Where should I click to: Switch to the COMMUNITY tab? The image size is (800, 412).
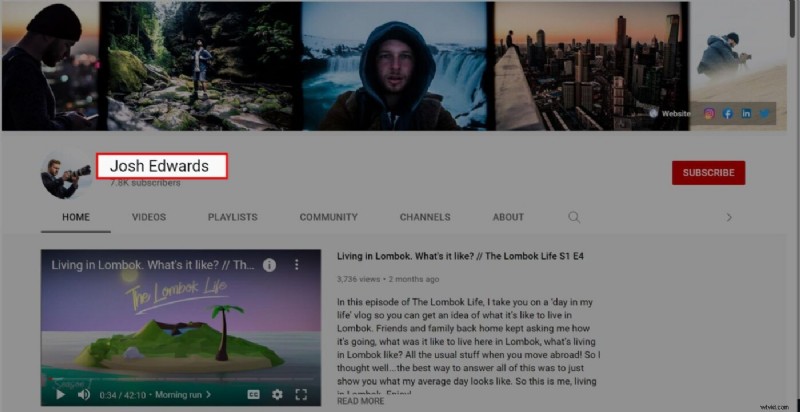pyautogui.click(x=329, y=217)
